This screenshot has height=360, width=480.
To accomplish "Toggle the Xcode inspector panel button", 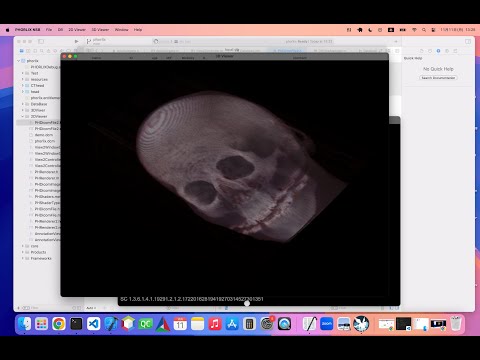I will point(468,41).
